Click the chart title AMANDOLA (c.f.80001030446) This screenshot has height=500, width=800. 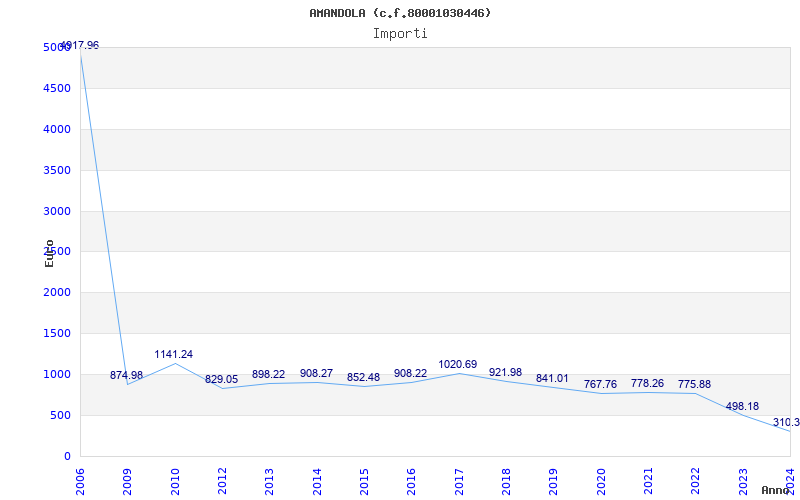tap(400, 13)
